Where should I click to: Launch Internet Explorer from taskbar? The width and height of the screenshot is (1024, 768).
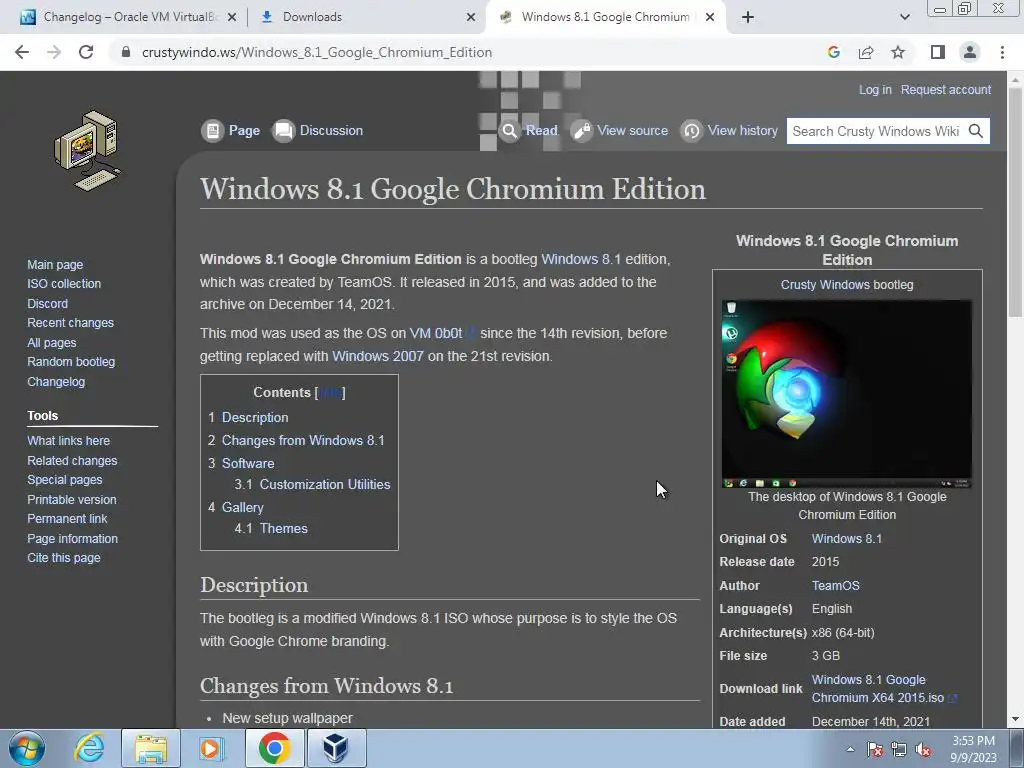click(89, 748)
